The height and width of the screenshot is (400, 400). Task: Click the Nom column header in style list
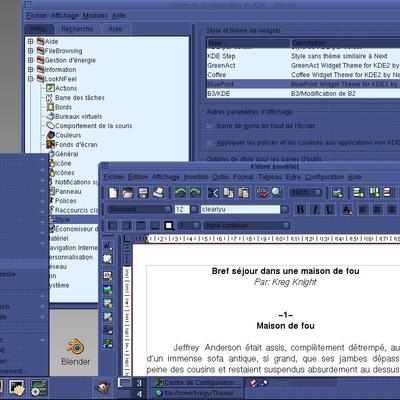point(248,43)
